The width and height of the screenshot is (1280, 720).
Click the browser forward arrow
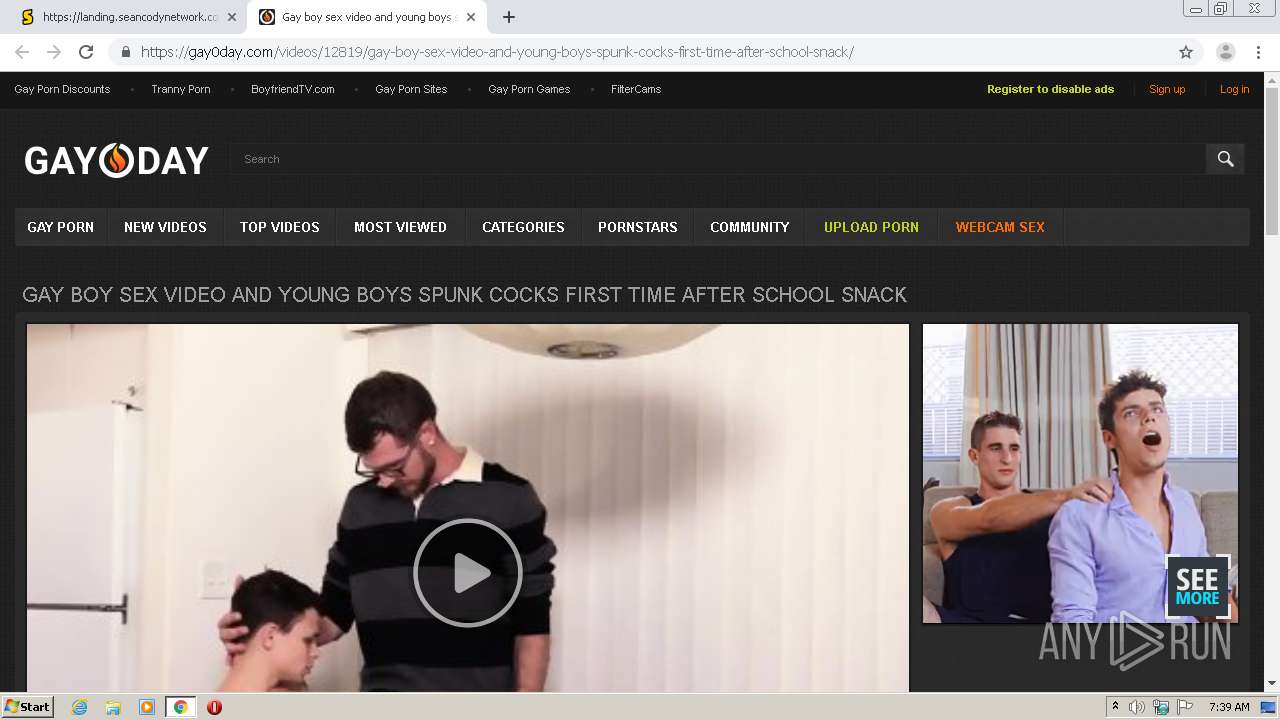pyautogui.click(x=54, y=52)
